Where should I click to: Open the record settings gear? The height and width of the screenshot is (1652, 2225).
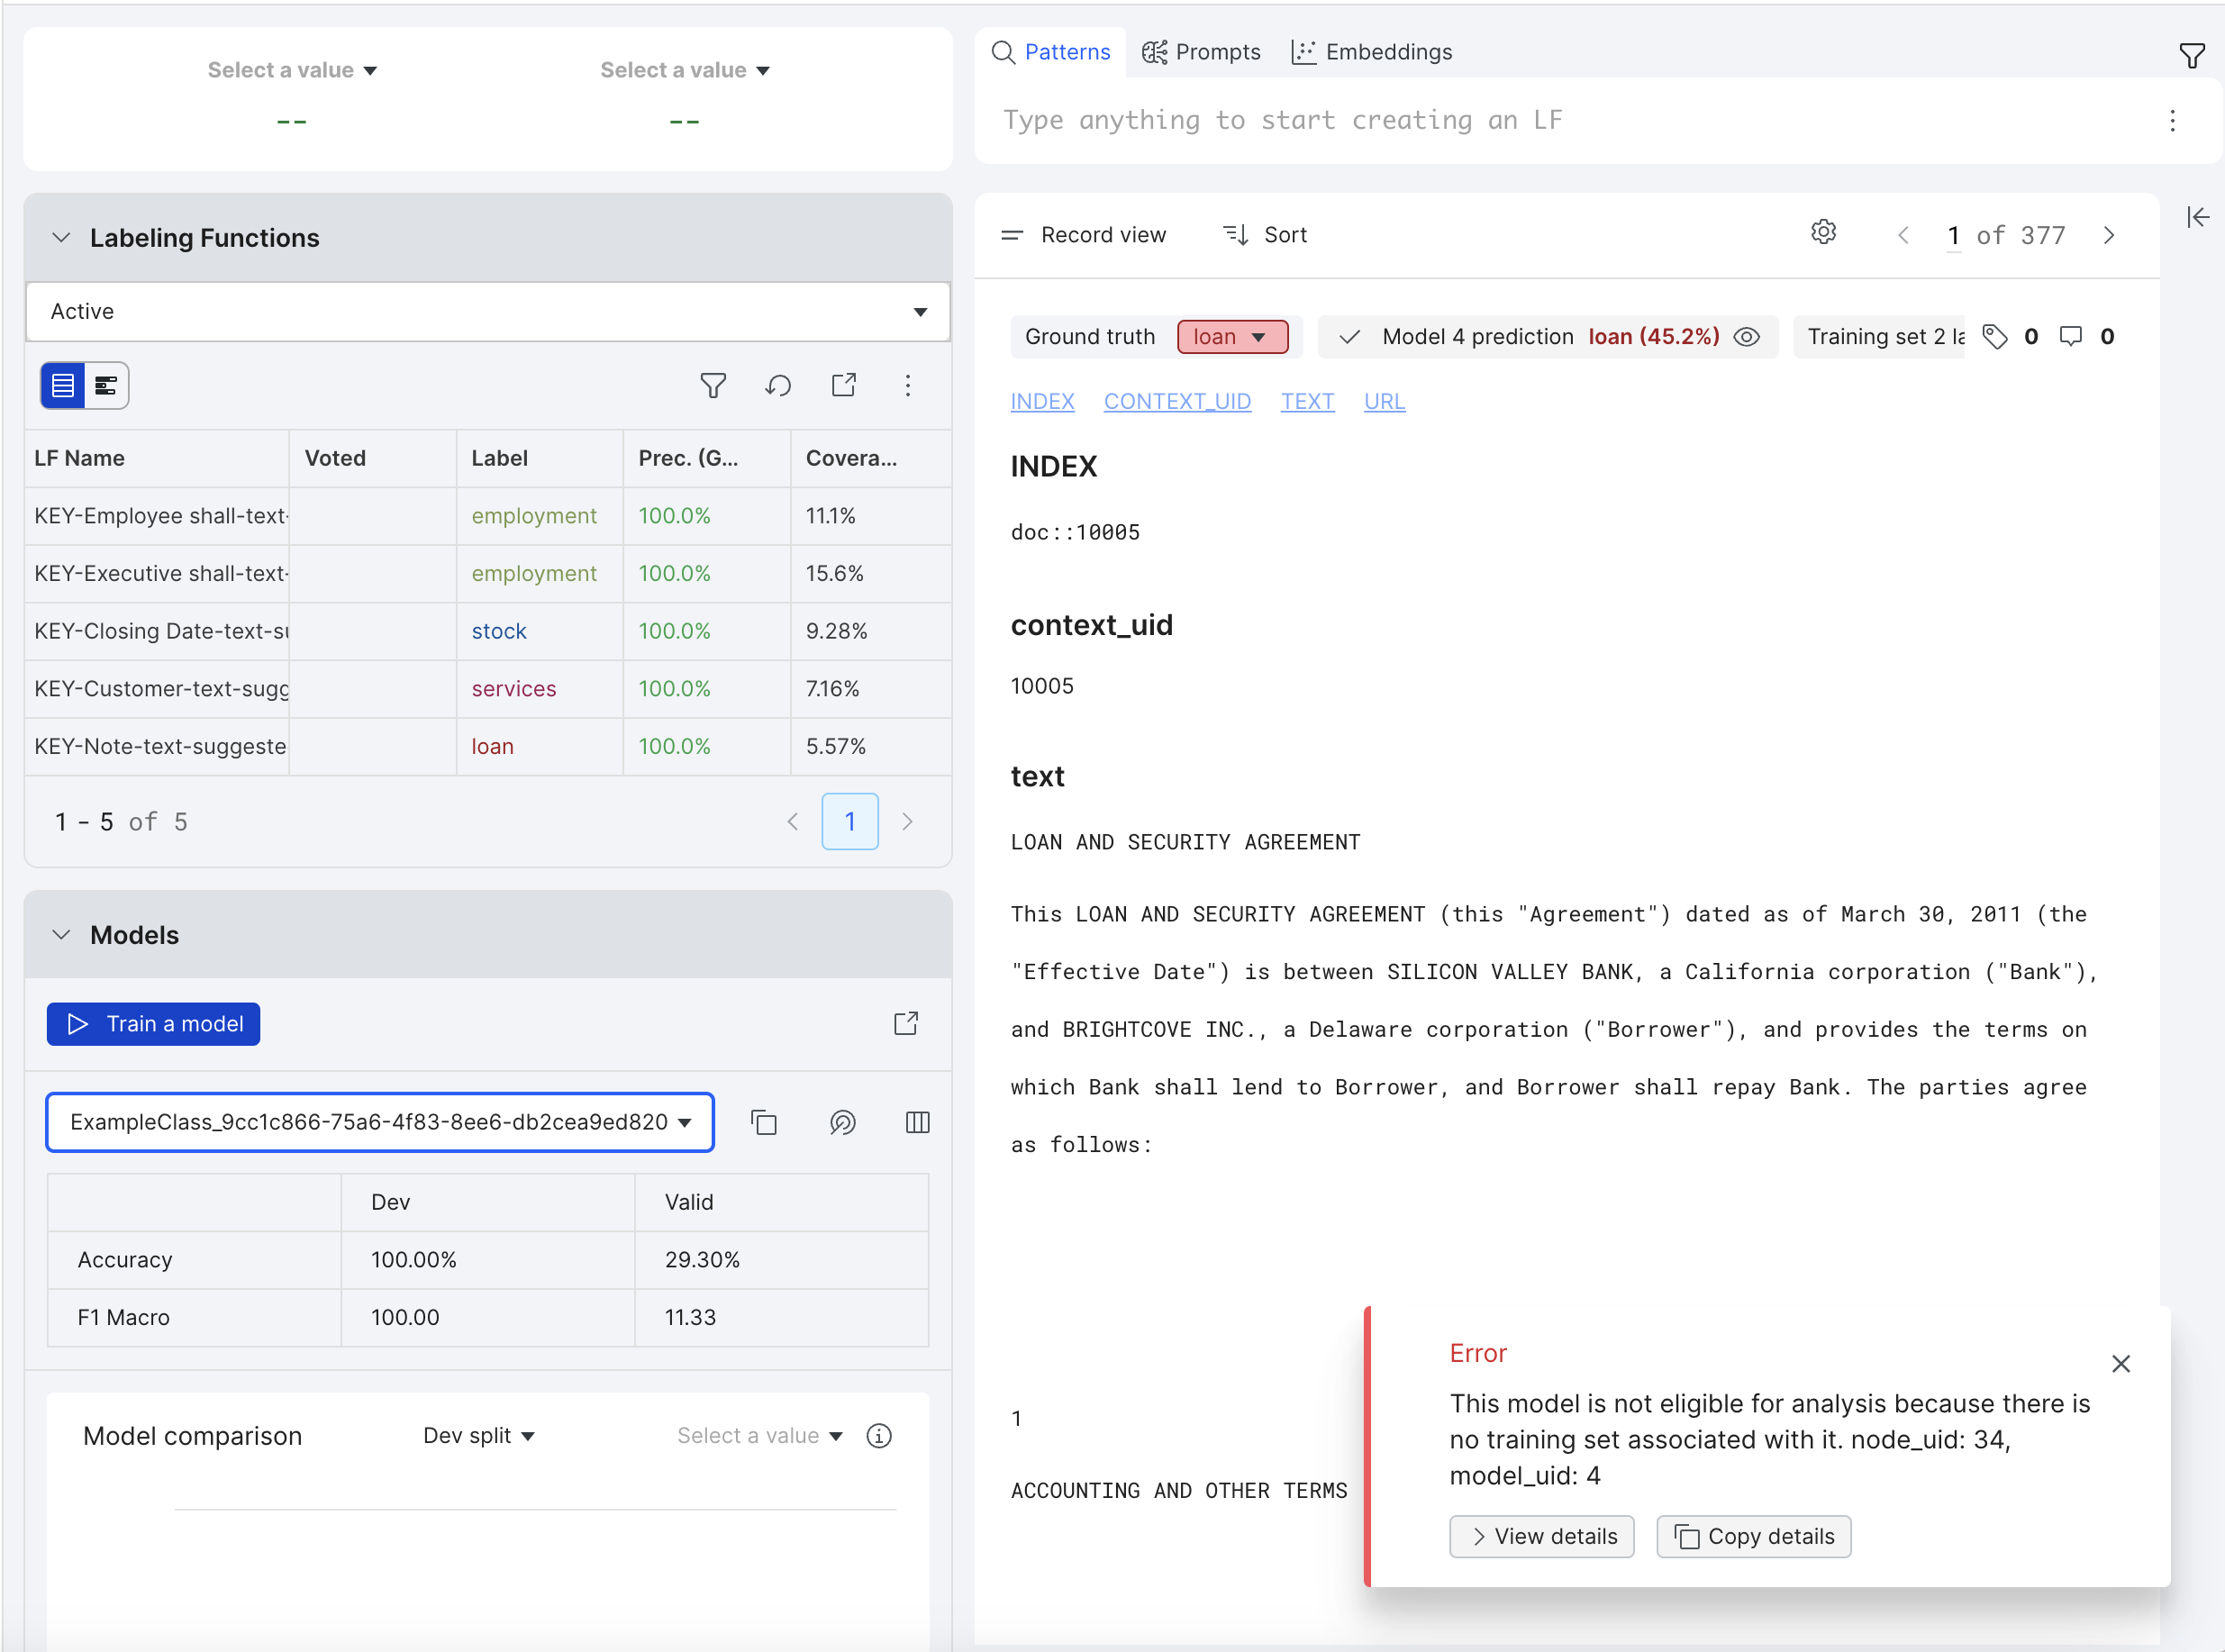pos(1823,232)
